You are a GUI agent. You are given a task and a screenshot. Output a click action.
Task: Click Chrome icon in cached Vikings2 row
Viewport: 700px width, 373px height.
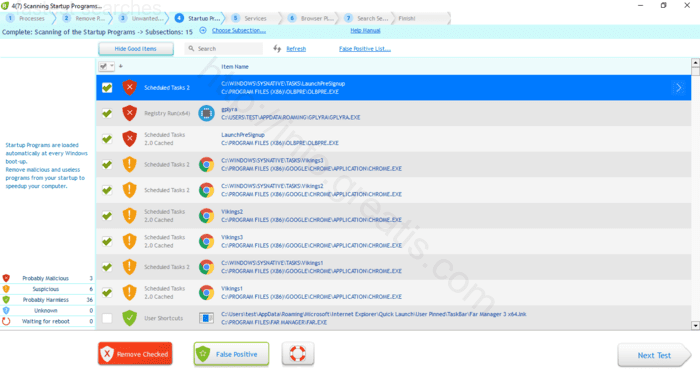point(206,216)
